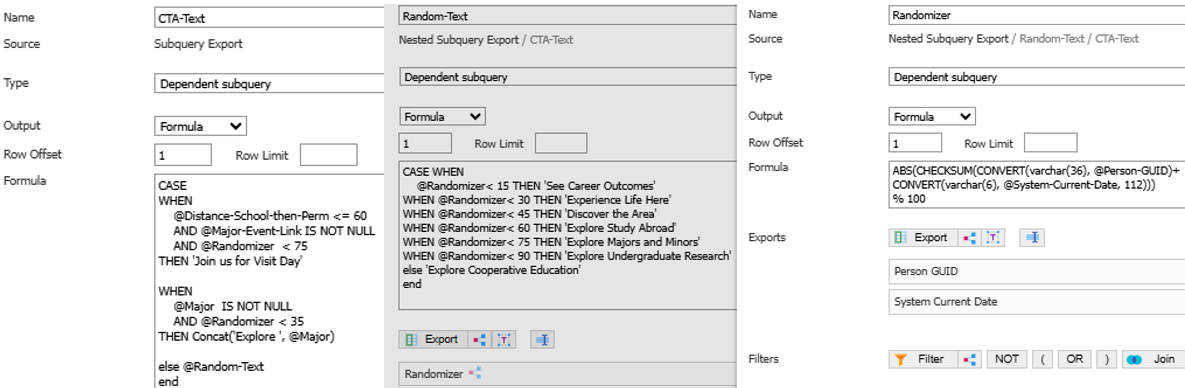Click 'Subquery Export' source text in CTA-Text panel
Image resolution: width=1185 pixels, height=388 pixels.
pyautogui.click(x=199, y=44)
